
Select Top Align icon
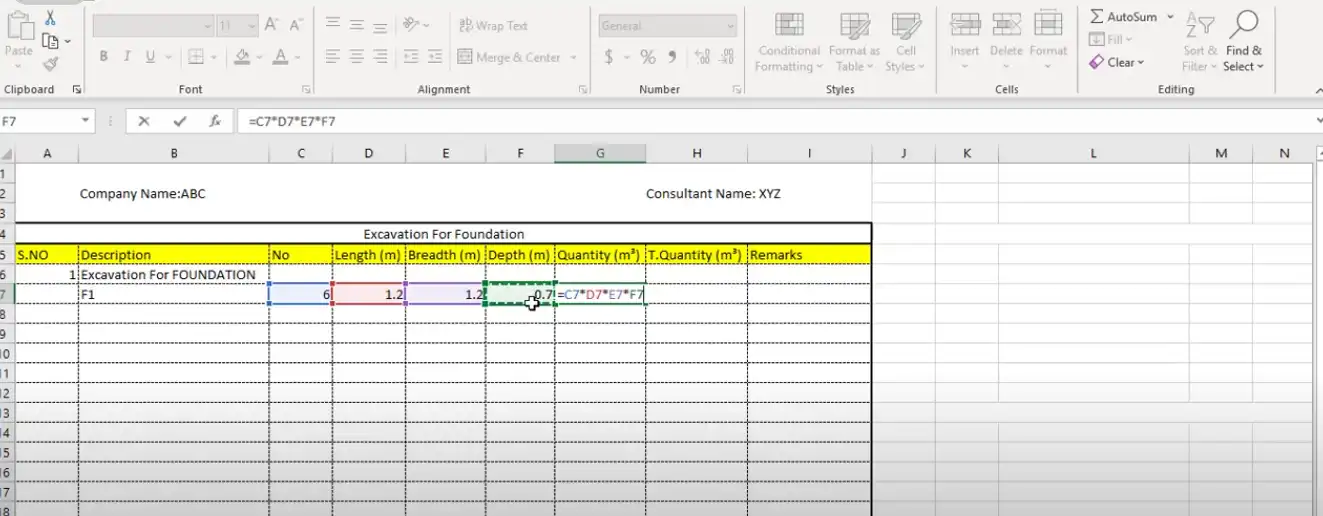point(332,25)
